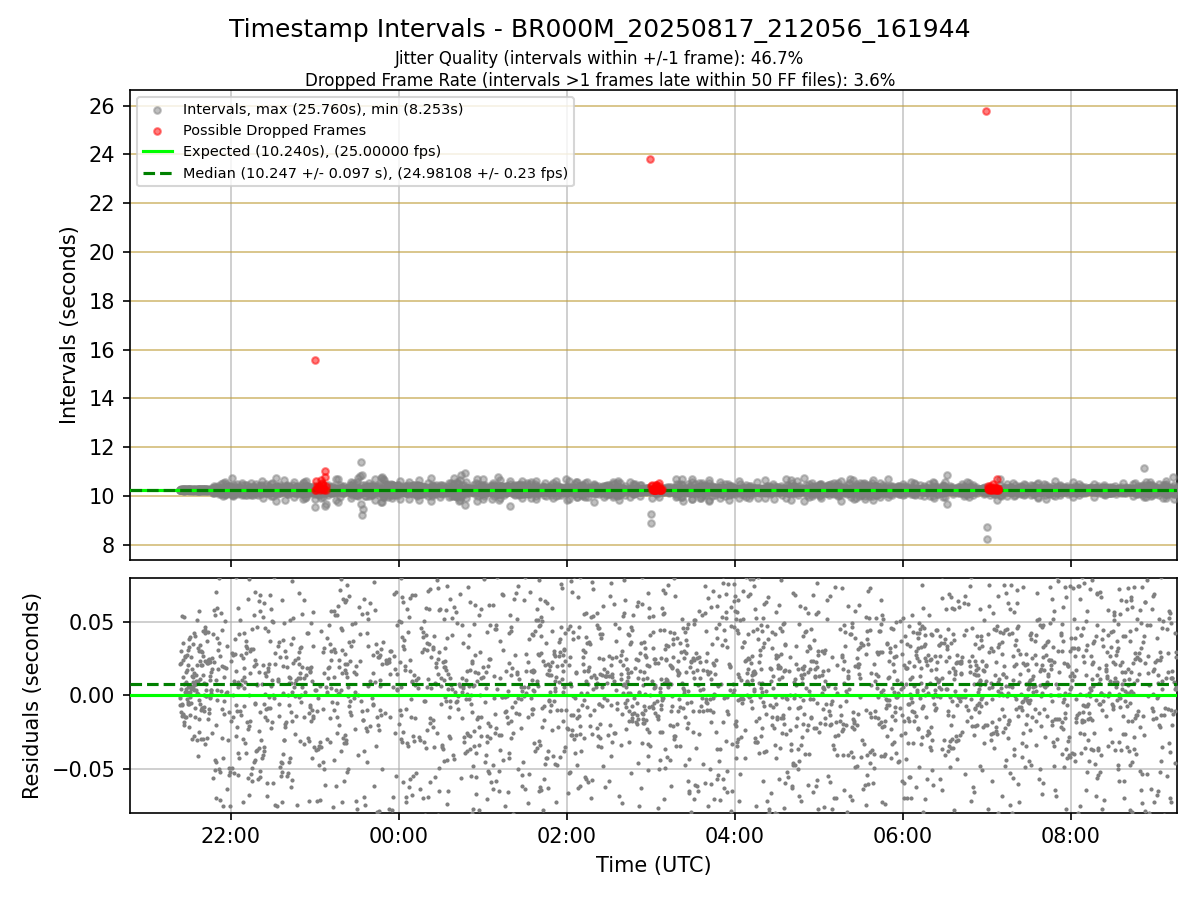Image resolution: width=1200 pixels, height=900 pixels.
Task: Click the lowest gray interval point near 8.25 seconds
Action: click(x=987, y=539)
